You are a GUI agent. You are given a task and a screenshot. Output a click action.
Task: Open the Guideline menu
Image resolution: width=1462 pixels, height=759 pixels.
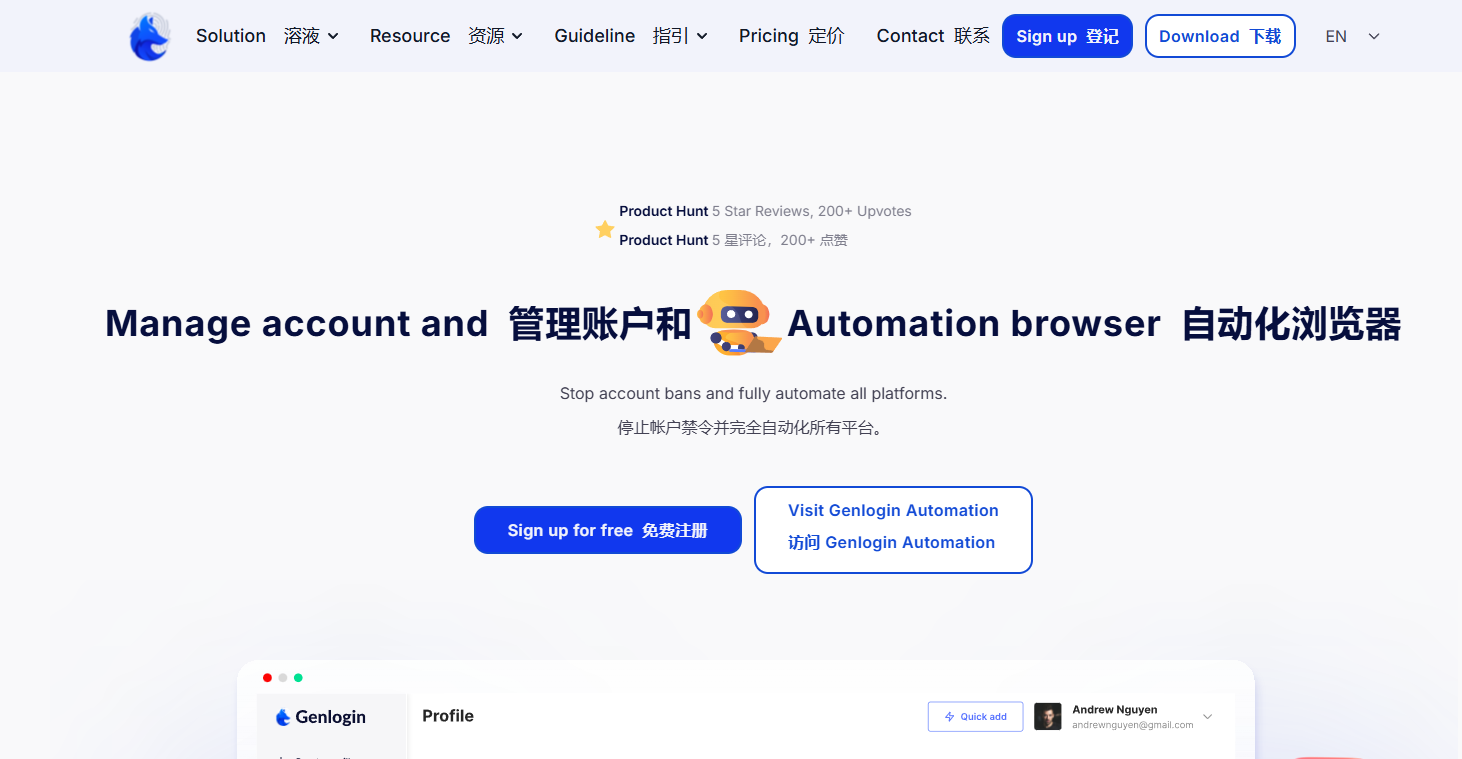[631, 36]
